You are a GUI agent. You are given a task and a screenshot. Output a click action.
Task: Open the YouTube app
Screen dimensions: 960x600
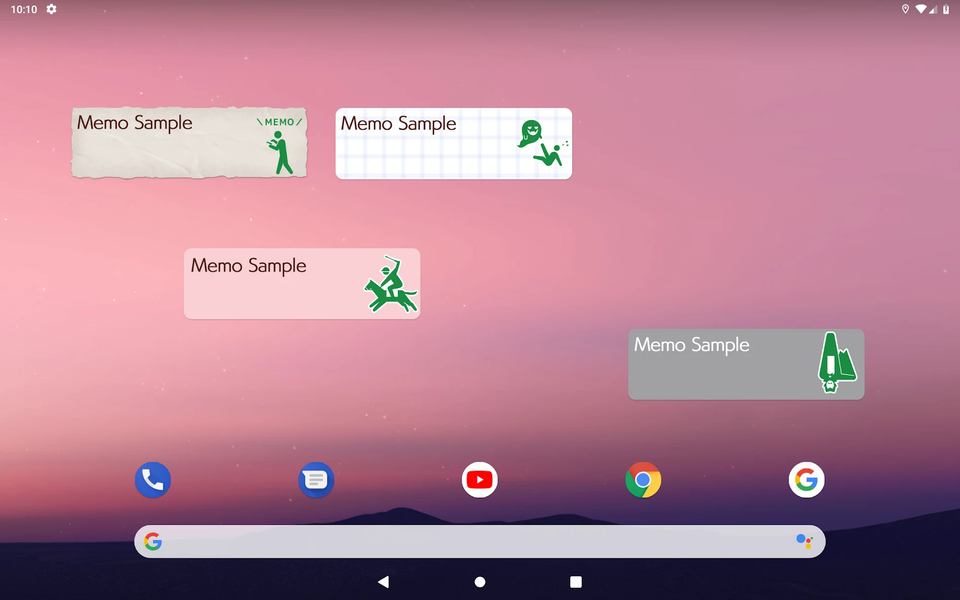[x=480, y=480]
